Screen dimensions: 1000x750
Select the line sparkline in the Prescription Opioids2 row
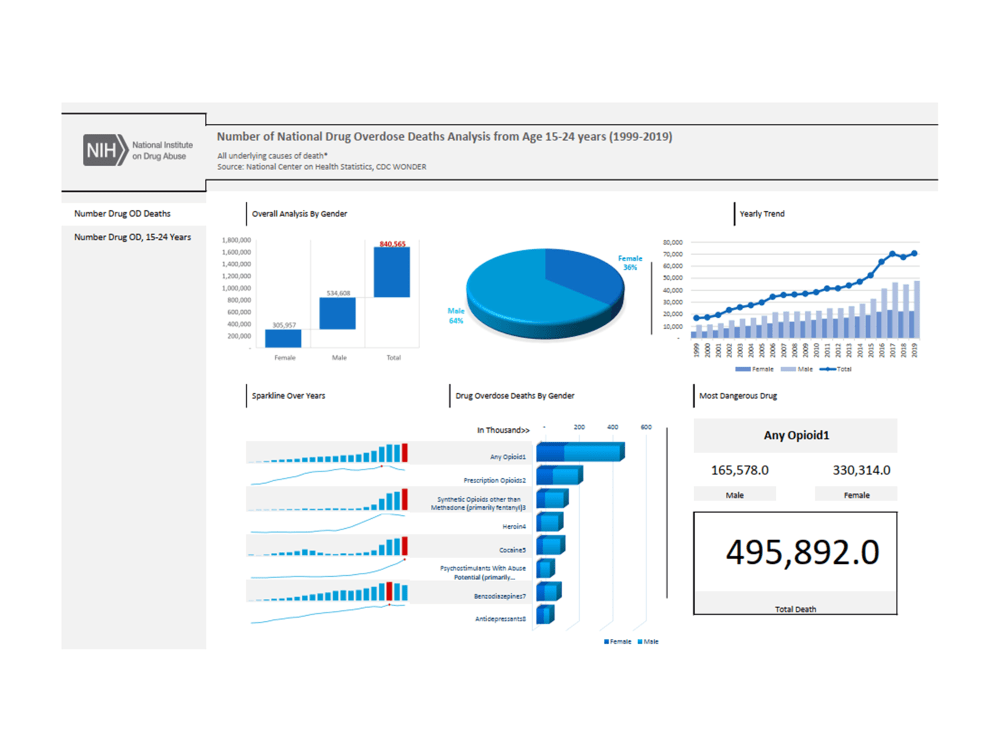pyautogui.click(x=327, y=475)
